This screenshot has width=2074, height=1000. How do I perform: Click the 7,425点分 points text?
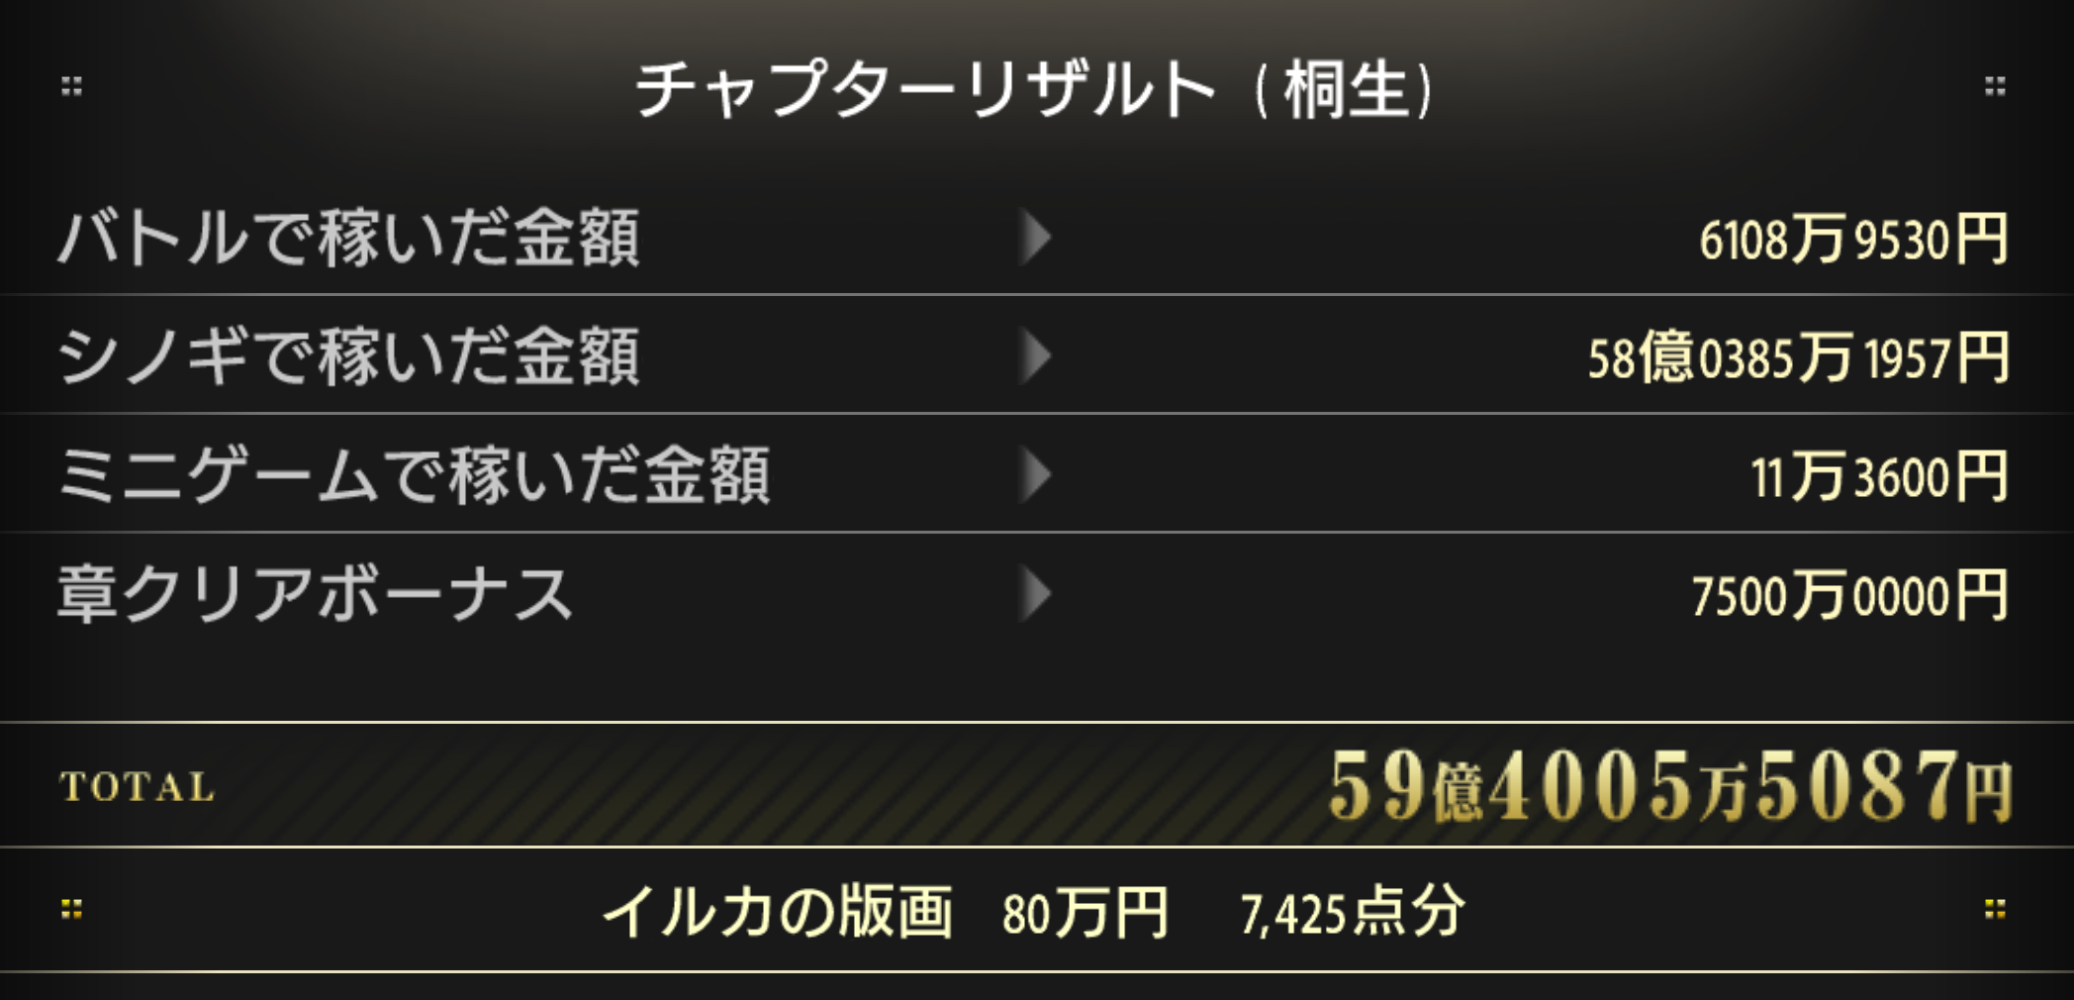pyautogui.click(x=1353, y=913)
